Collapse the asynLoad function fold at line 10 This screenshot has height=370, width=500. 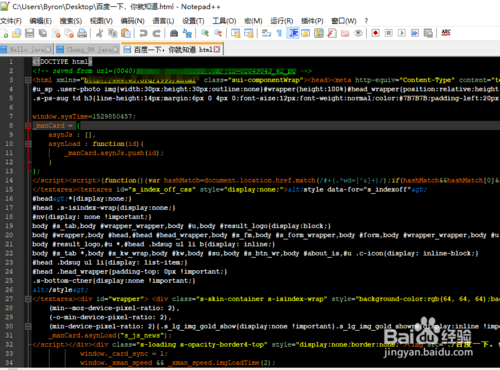click(28, 144)
